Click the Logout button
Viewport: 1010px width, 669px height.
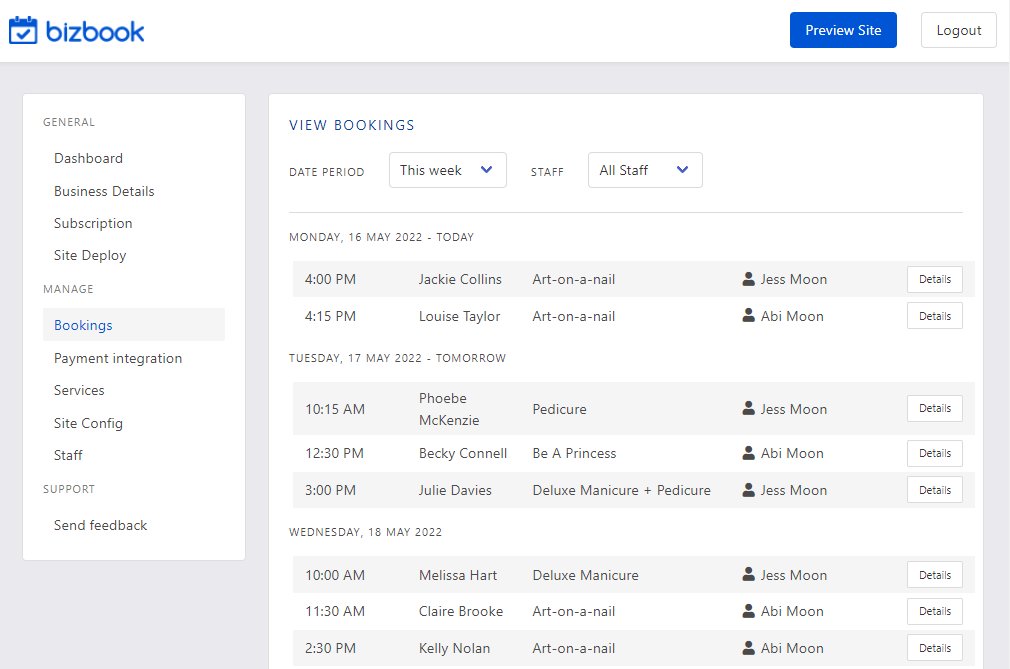pos(958,30)
